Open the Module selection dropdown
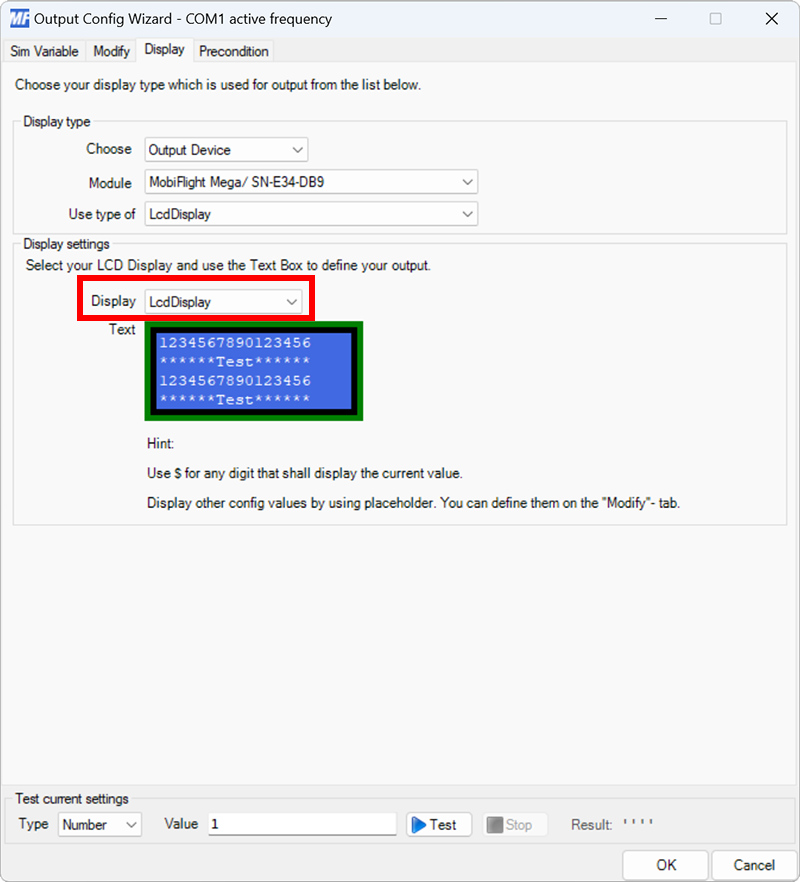Image resolution: width=800 pixels, height=882 pixels. (310, 181)
